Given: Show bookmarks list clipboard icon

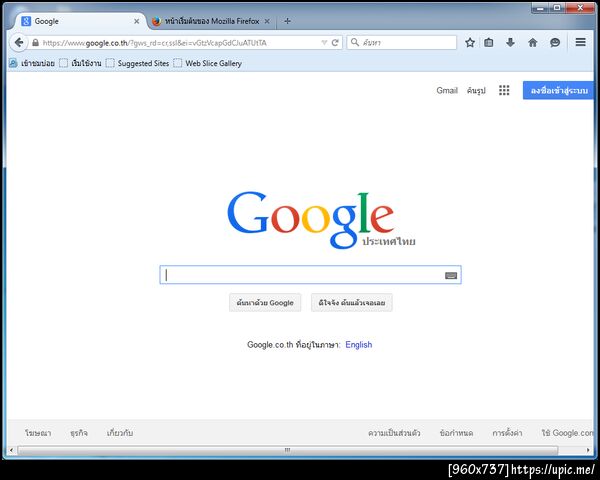Looking at the screenshot, I should (x=489, y=42).
